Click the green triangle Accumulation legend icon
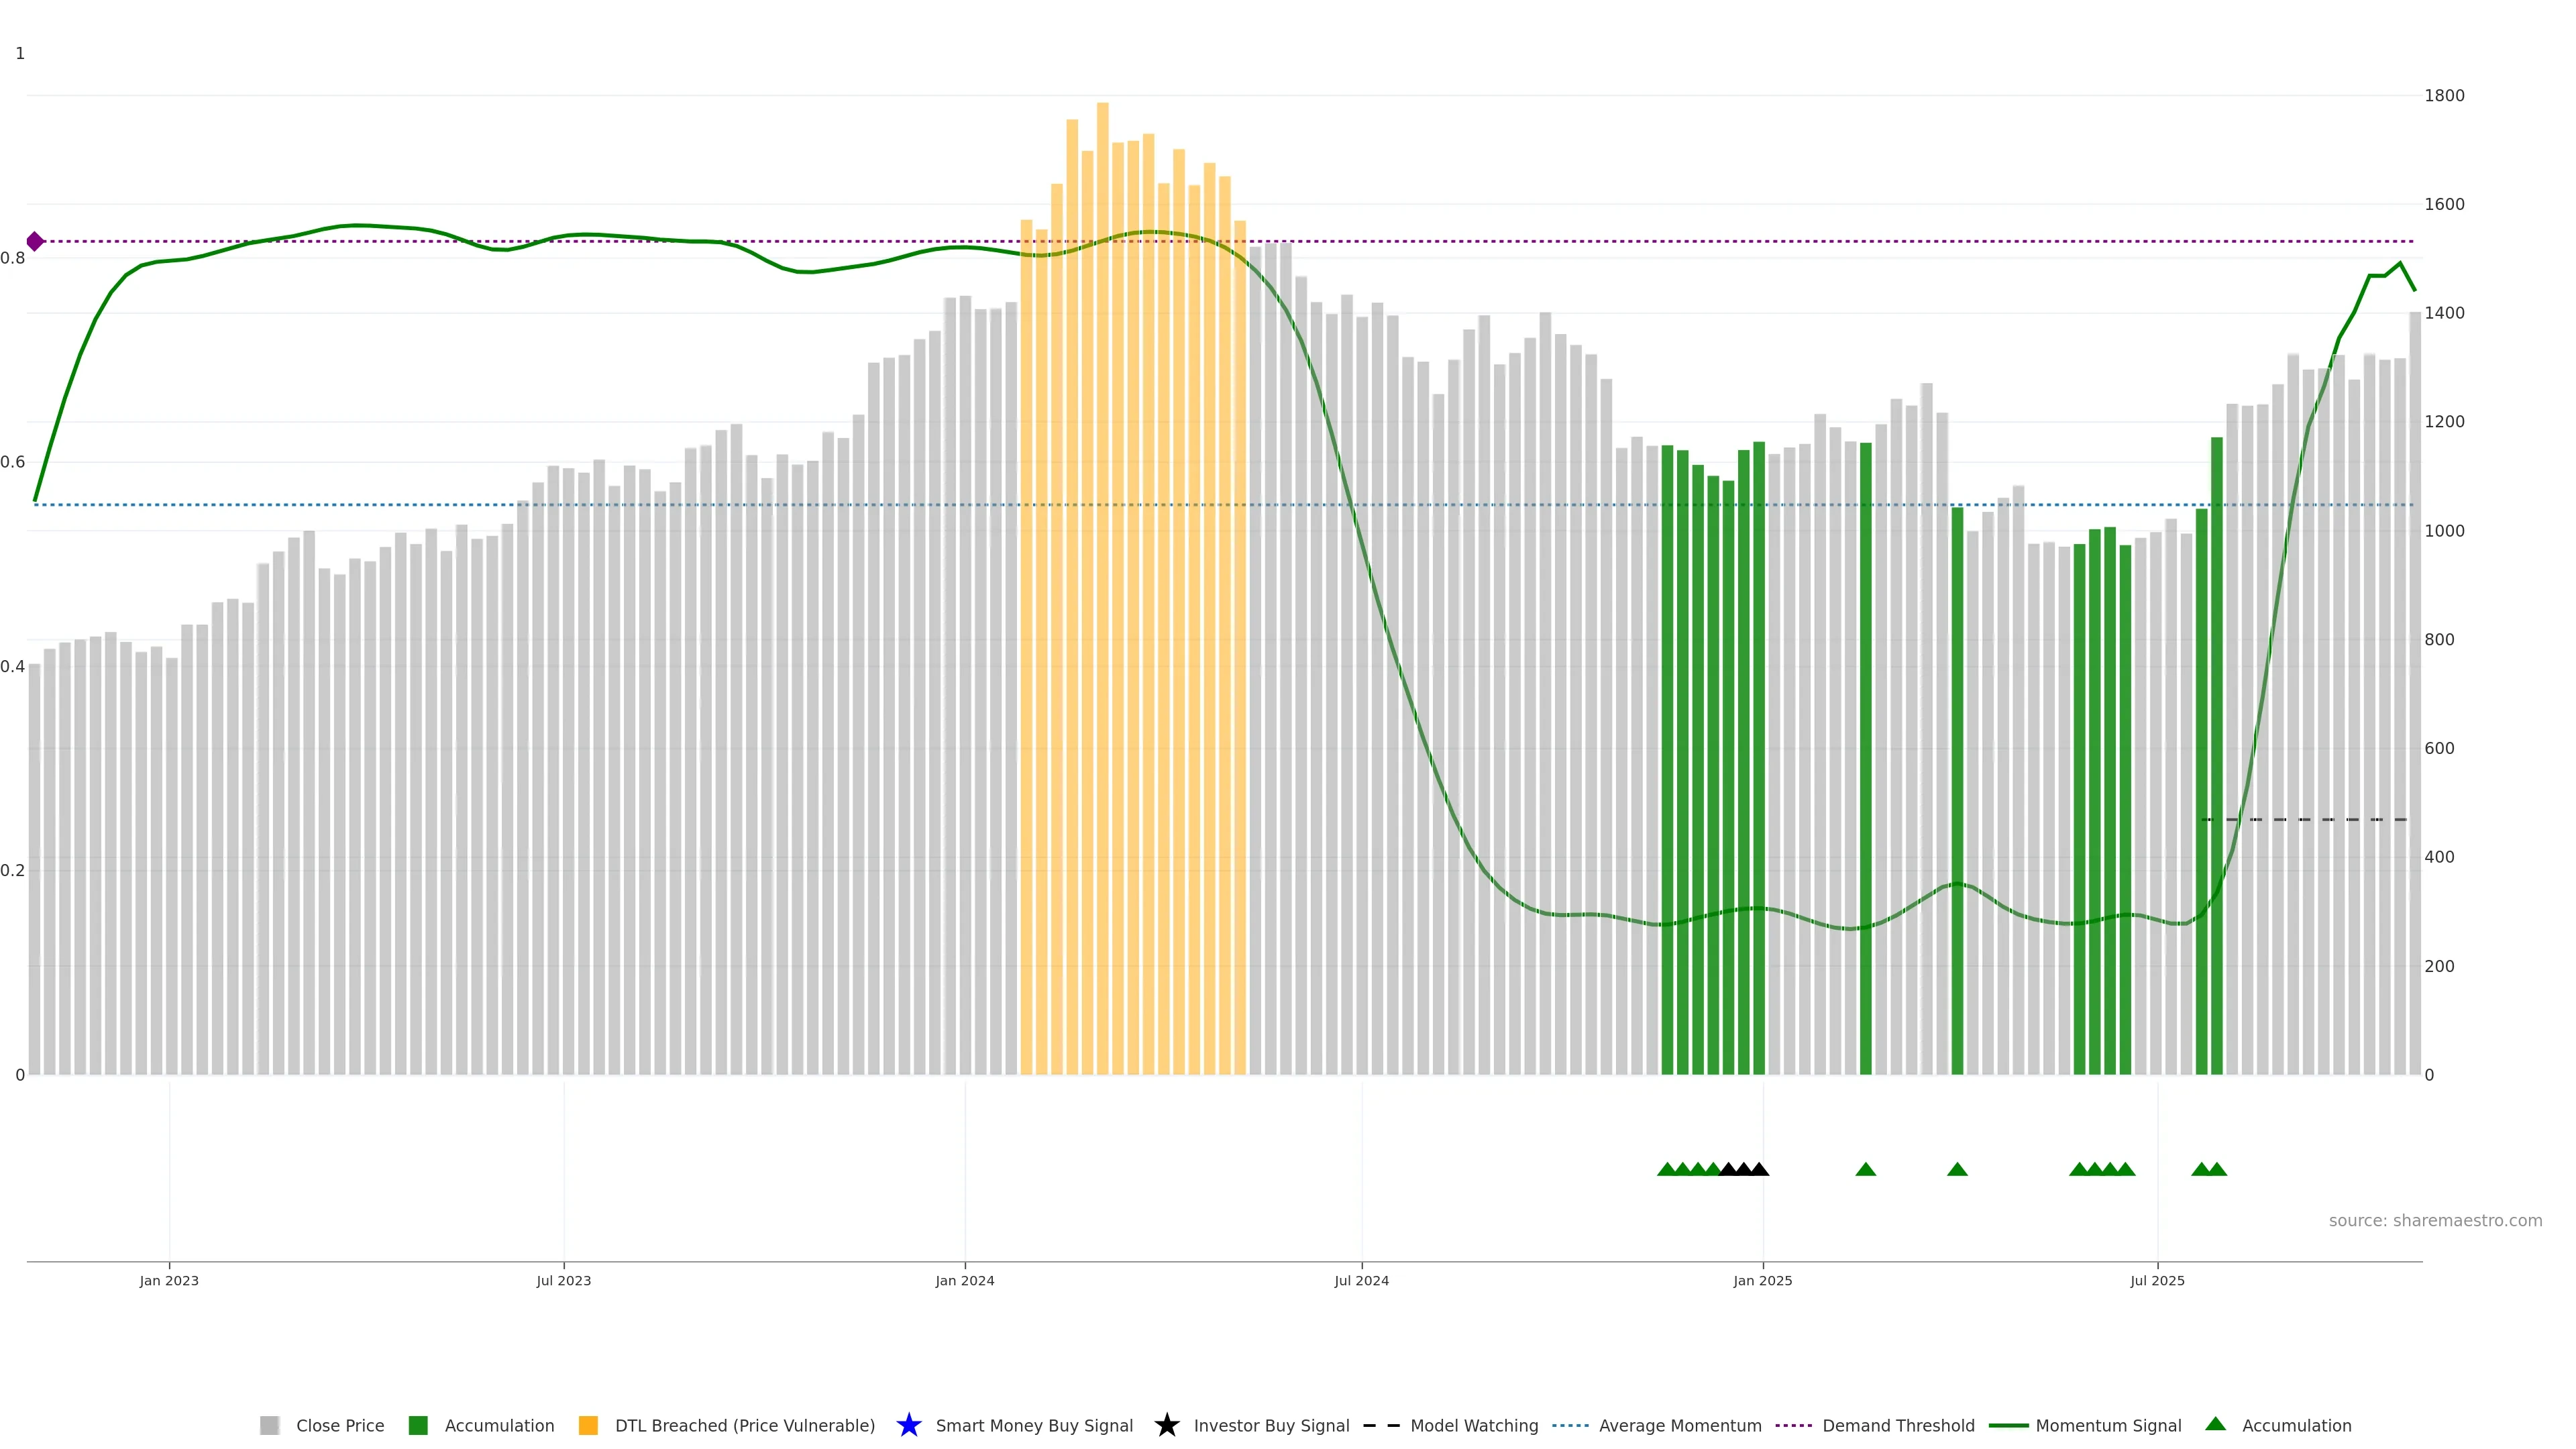The height and width of the screenshot is (1449, 2576). point(2215,1424)
